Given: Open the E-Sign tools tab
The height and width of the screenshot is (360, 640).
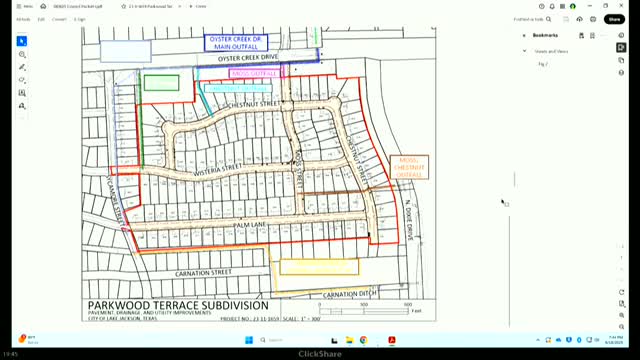Looking at the screenshot, I should 80,19.
